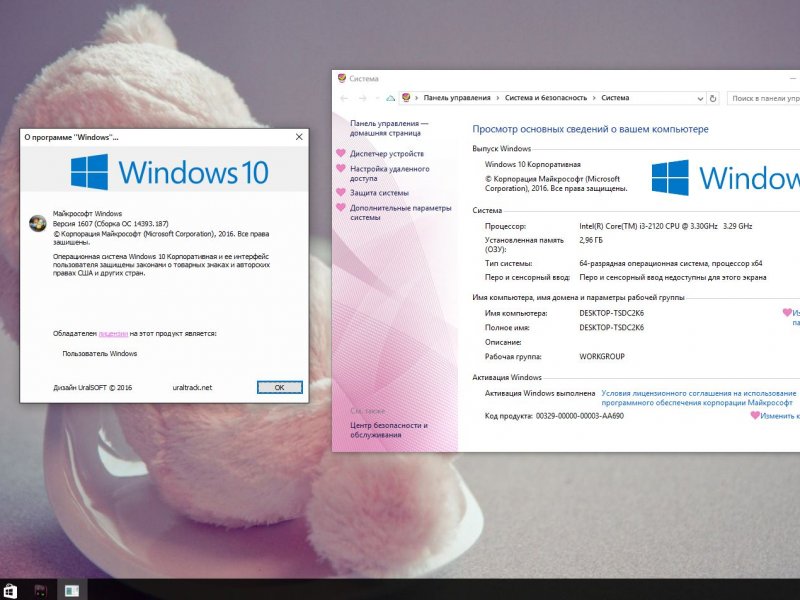The height and width of the screenshot is (600, 800).
Task: Focus the Поиск в панели управления search box
Action: [763, 98]
